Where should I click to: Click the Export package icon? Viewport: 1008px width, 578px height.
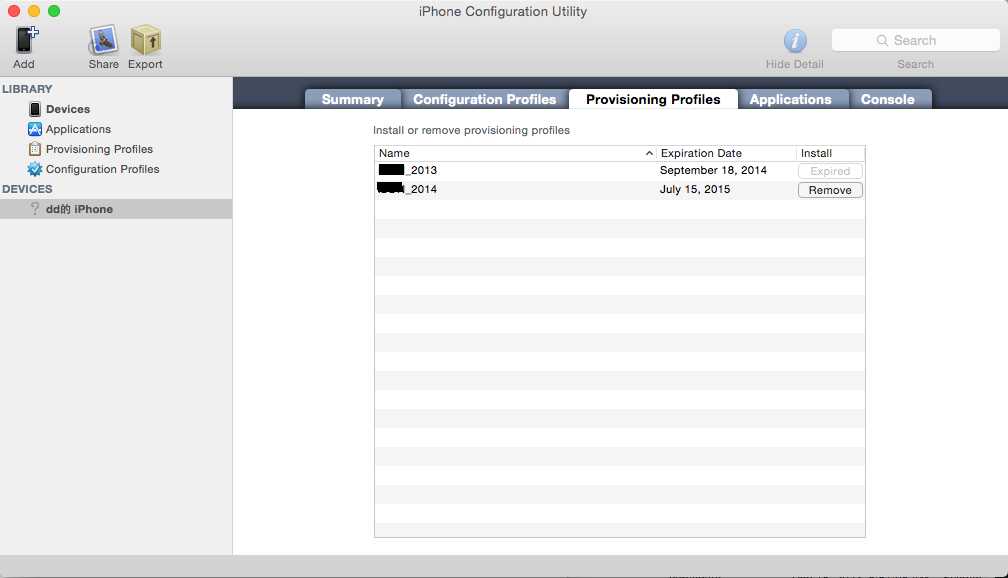coord(145,41)
